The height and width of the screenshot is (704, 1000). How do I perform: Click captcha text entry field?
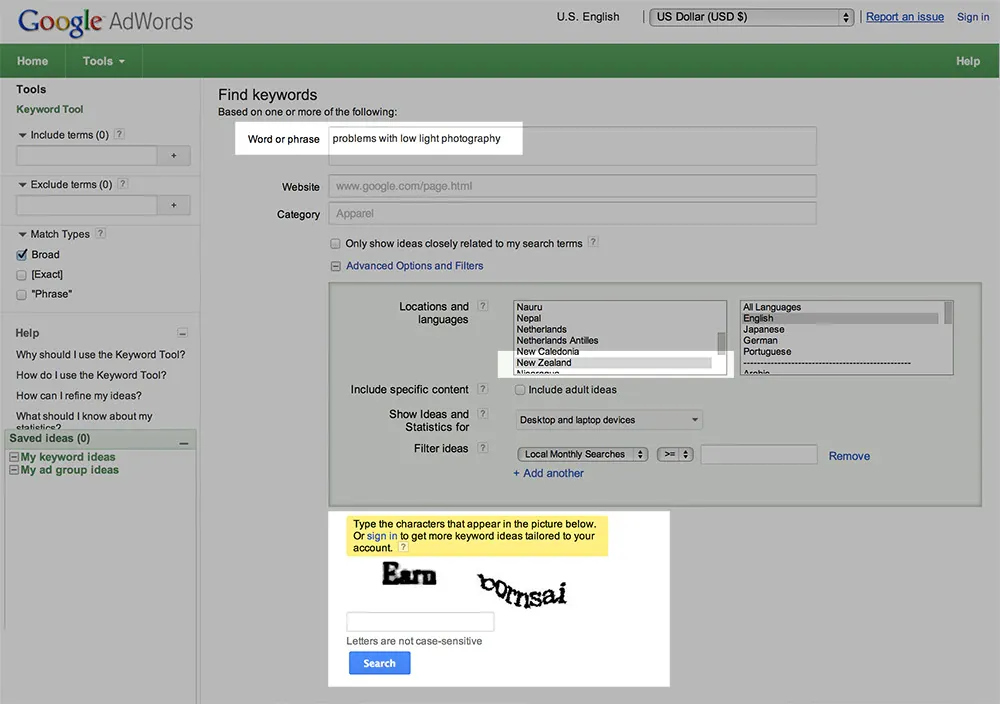click(420, 622)
